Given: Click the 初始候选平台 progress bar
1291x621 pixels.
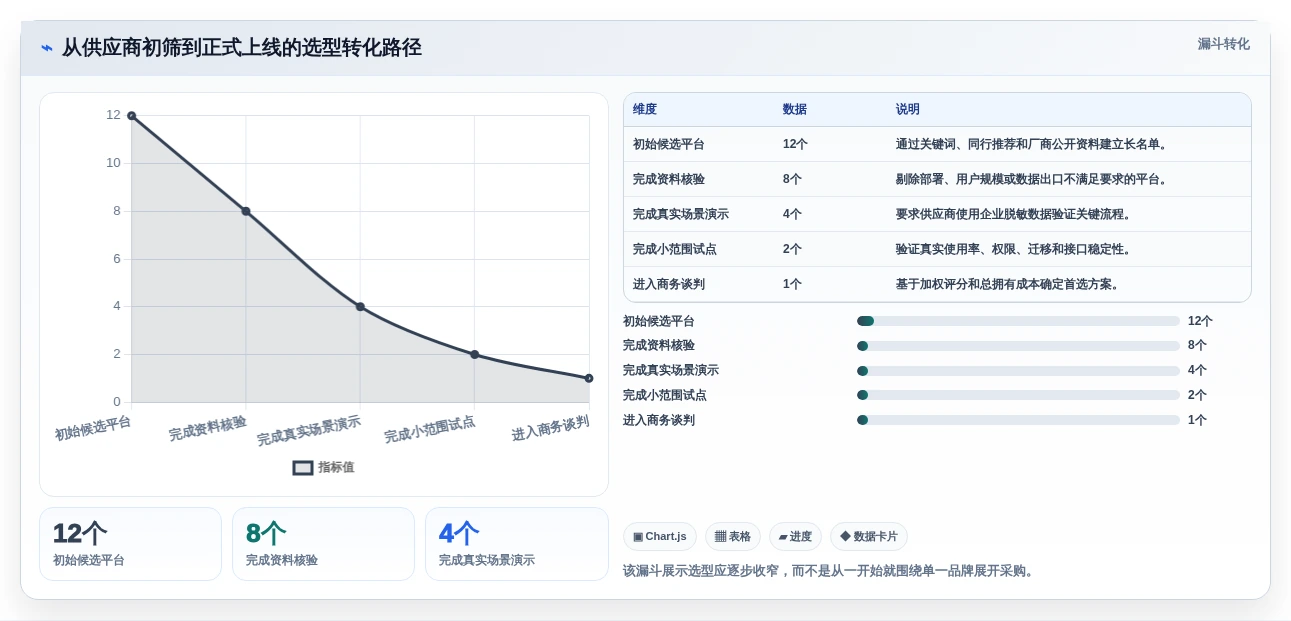Looking at the screenshot, I should click(1018, 321).
